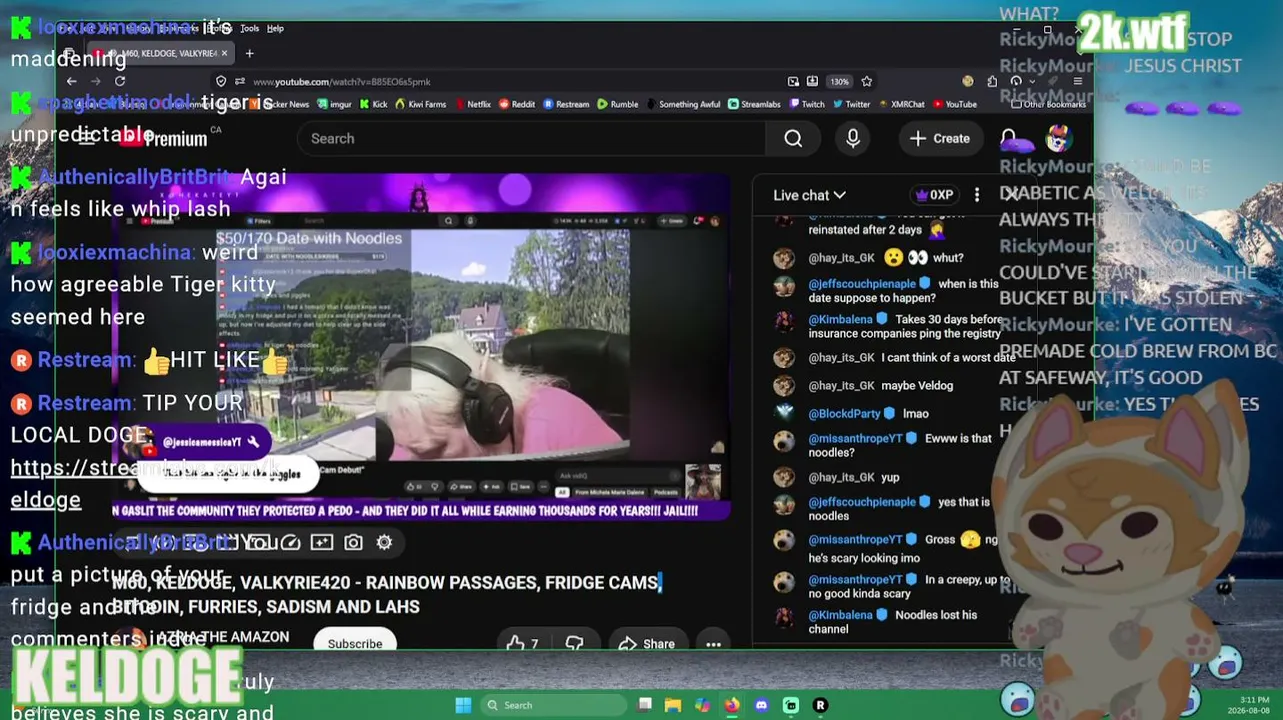
Task: Share the video
Action: coord(646,644)
